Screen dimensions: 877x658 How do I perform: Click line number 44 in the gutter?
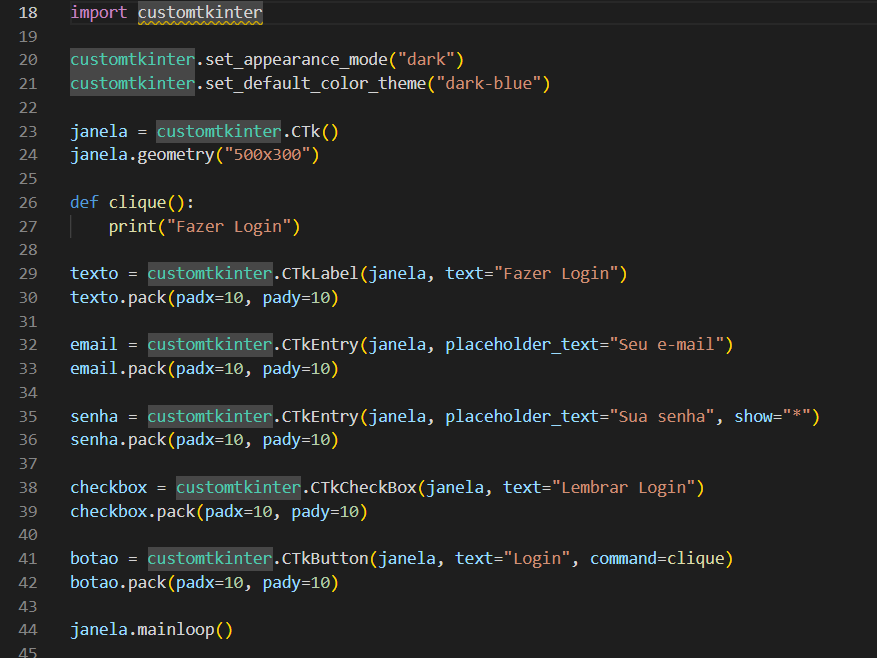tap(28, 630)
